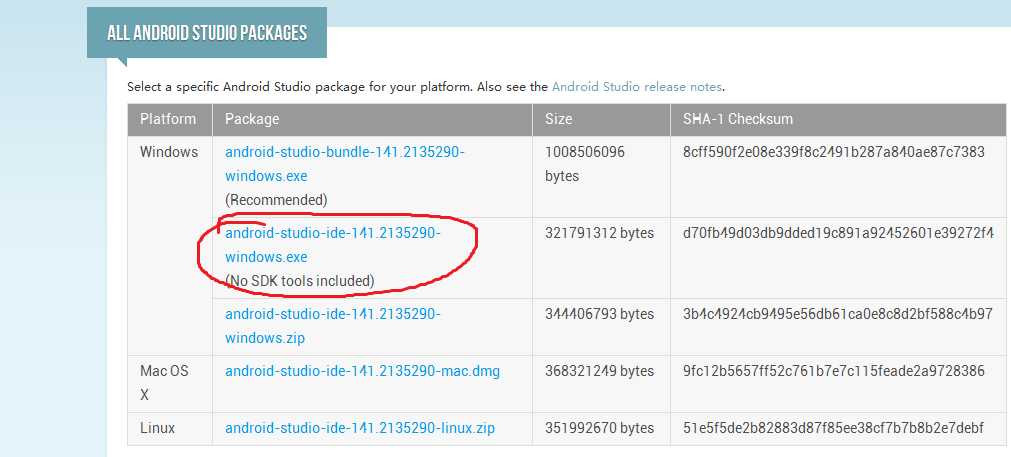
Task: Click the 368321249 bytes size value
Action: 599,371
